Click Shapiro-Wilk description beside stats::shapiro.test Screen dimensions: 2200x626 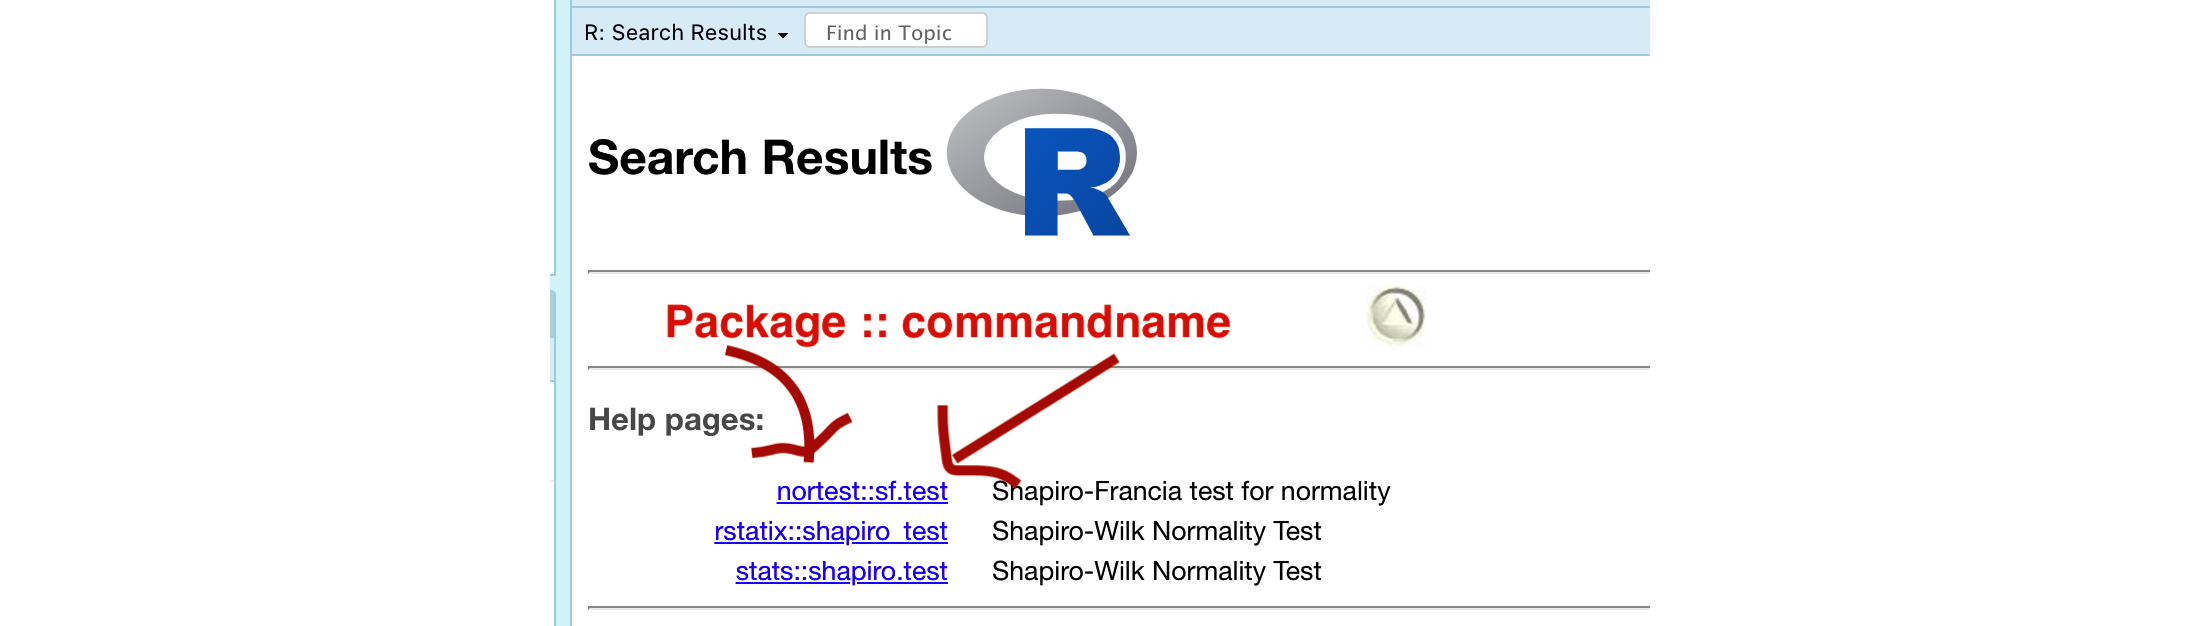point(1156,571)
